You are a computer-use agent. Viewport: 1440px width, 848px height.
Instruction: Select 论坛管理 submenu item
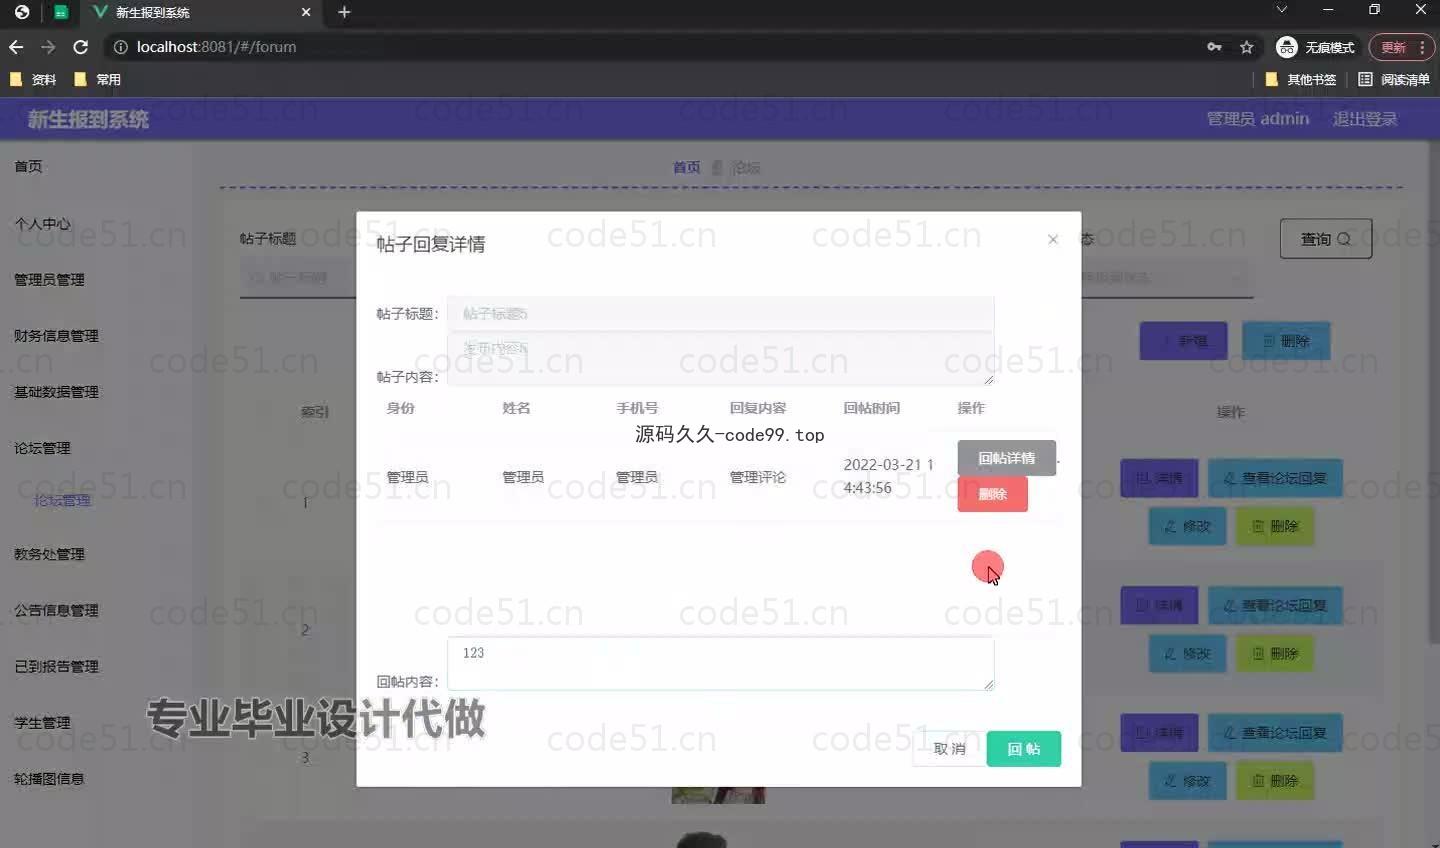[62, 500]
